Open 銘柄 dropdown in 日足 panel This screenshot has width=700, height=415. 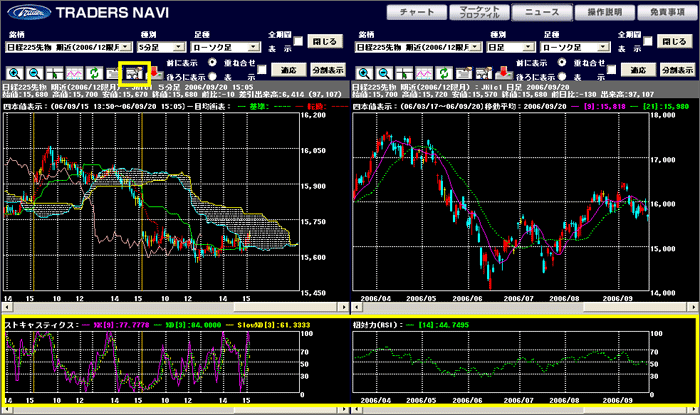(418, 47)
